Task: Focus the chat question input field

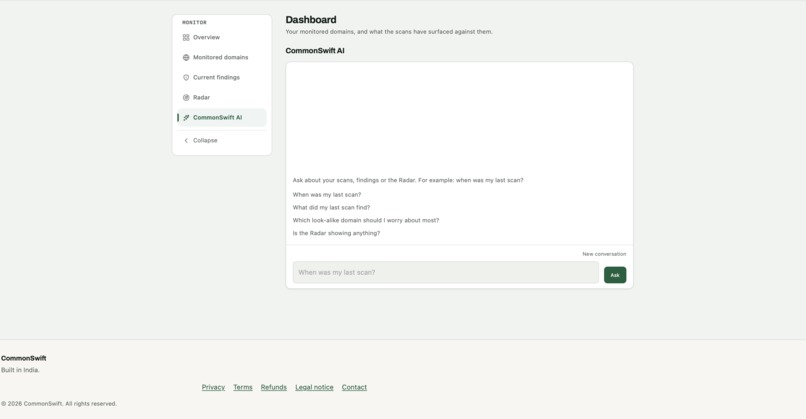Action: (446, 272)
